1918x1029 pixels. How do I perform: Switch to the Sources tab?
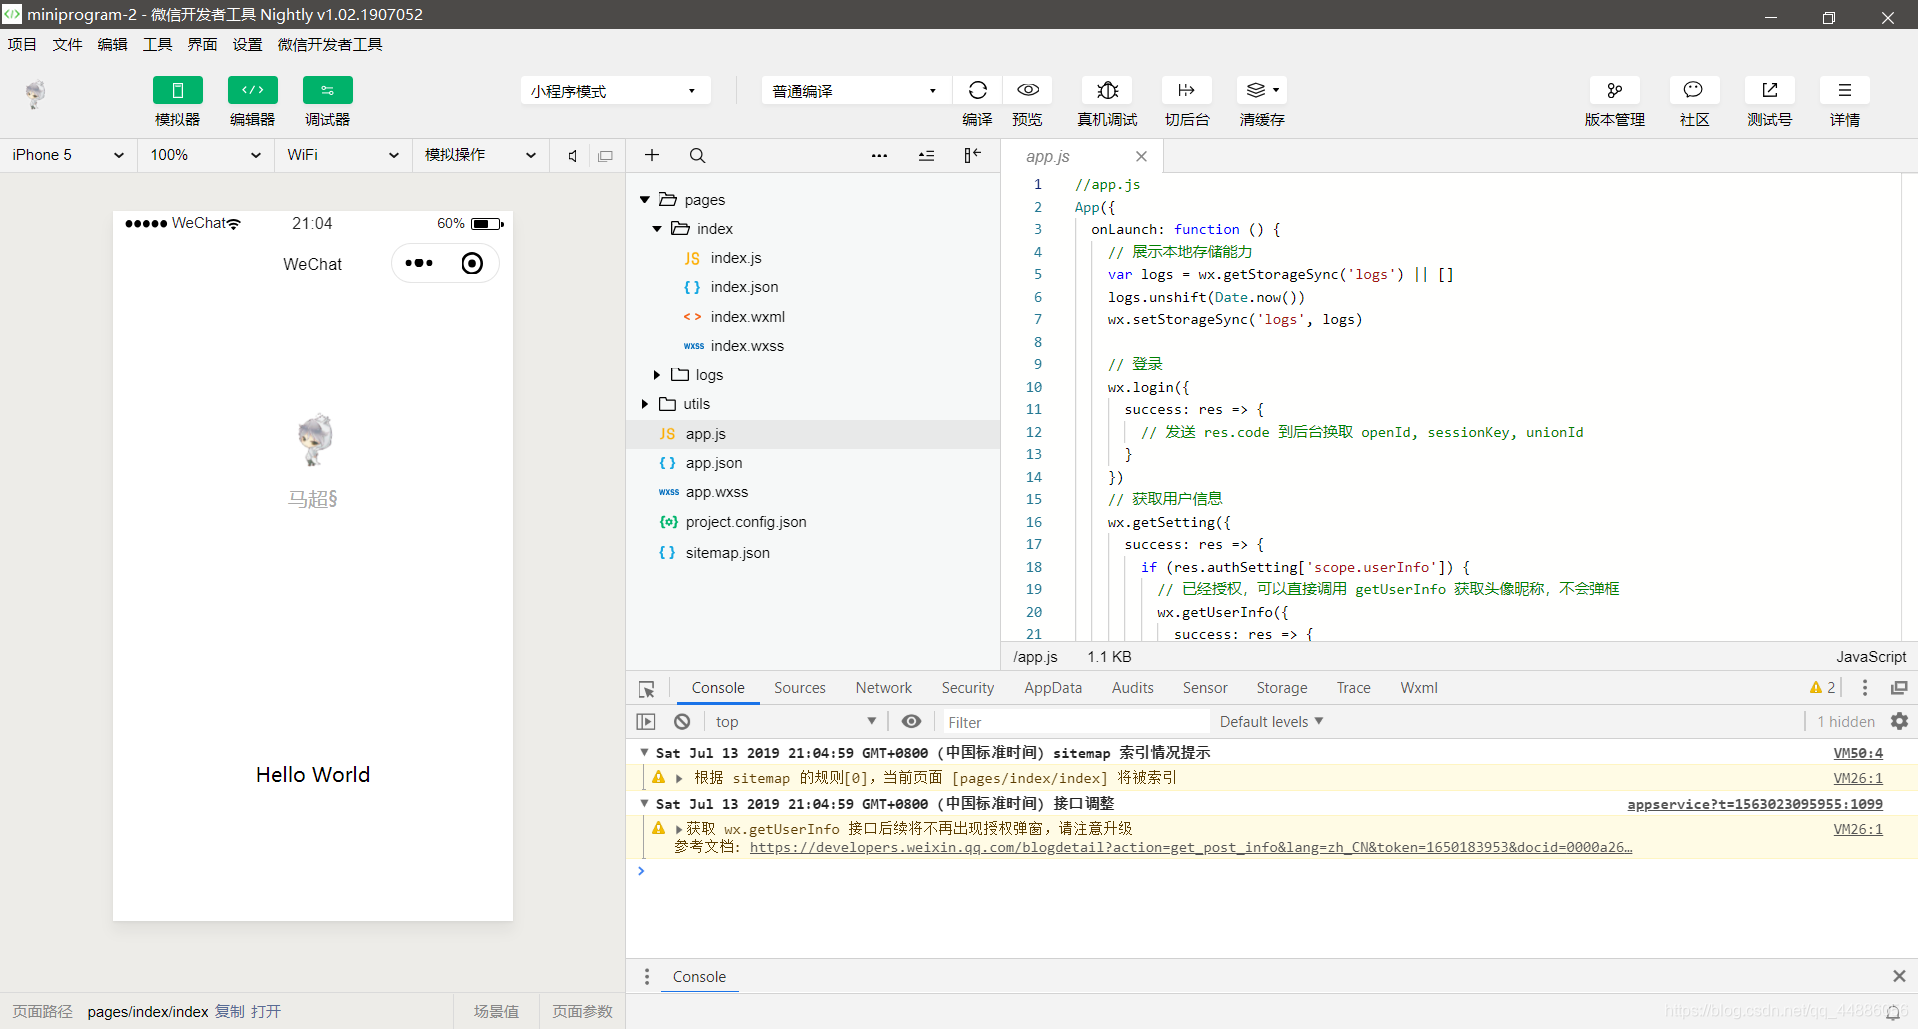point(800,688)
